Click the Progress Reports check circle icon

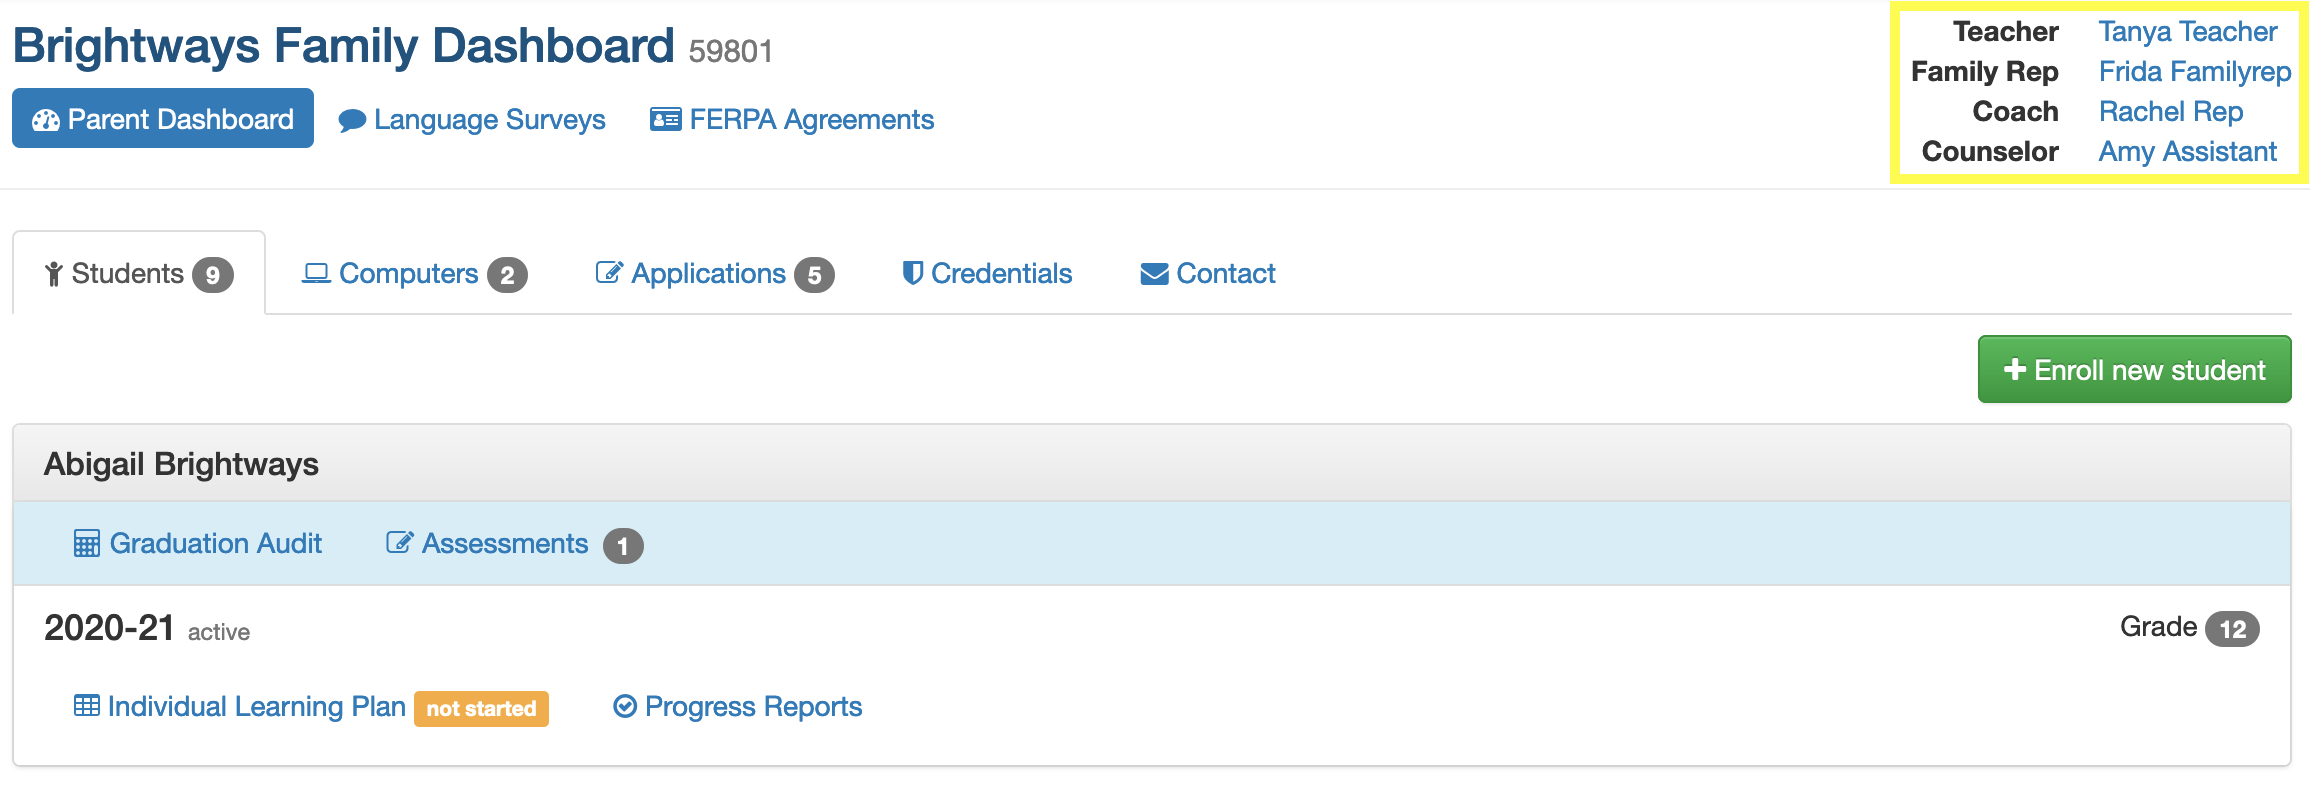tap(625, 706)
